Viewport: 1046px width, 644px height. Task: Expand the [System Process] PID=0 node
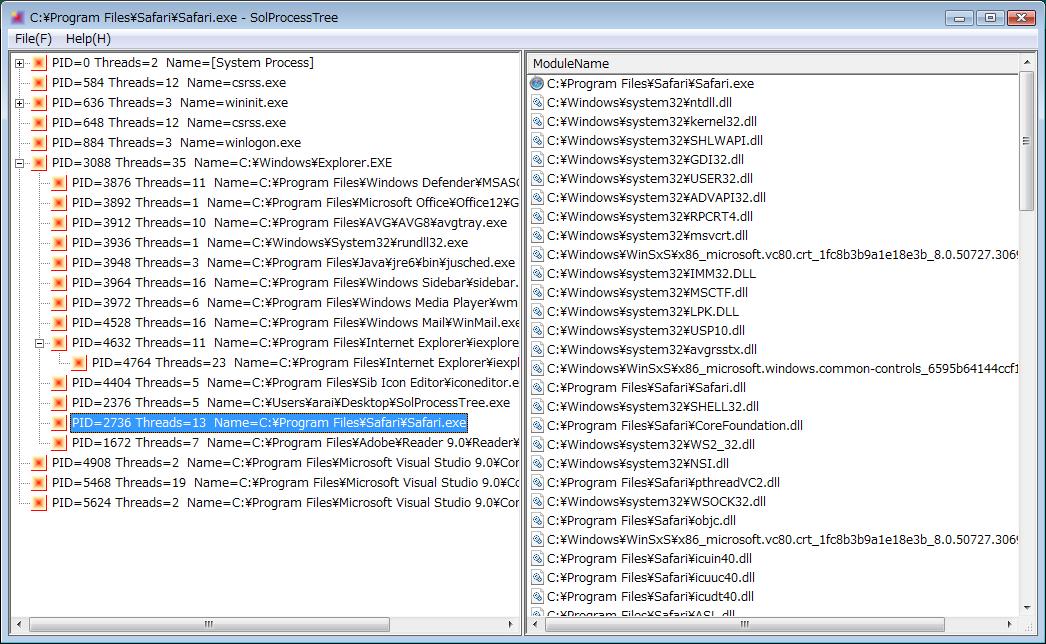point(19,63)
